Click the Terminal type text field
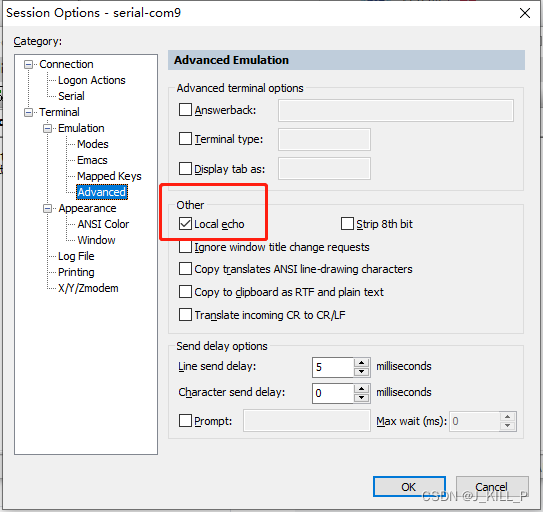Screen dimensions: 543x512 tap(324, 140)
